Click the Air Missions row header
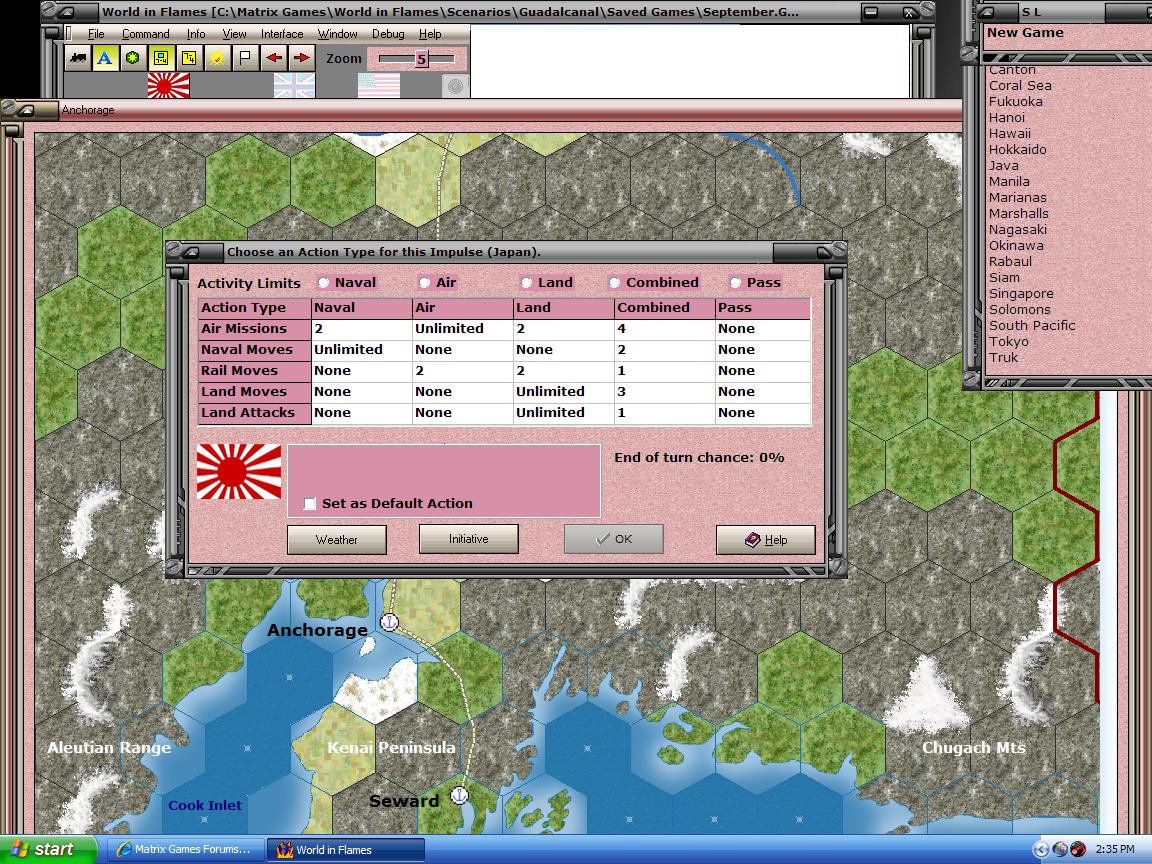 tap(255, 329)
